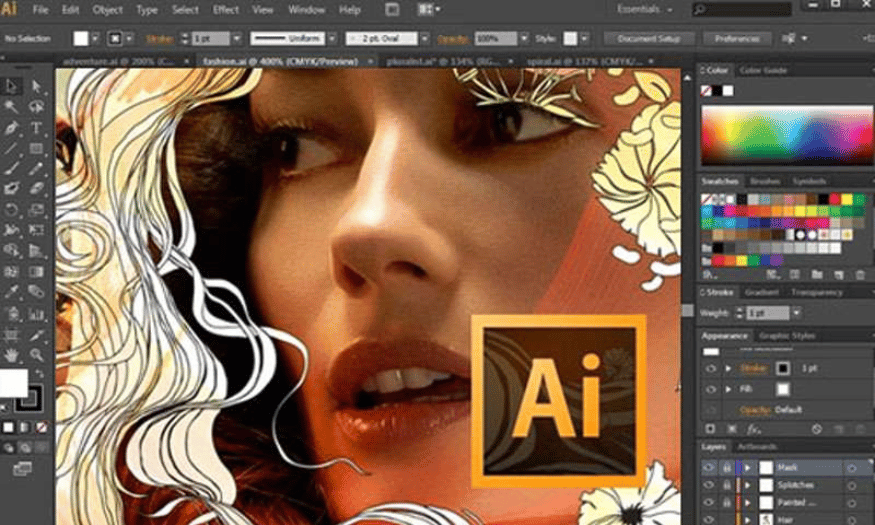Screen dimensions: 875x525
Task: Switch to the Color Guide tab
Action: tap(763, 70)
